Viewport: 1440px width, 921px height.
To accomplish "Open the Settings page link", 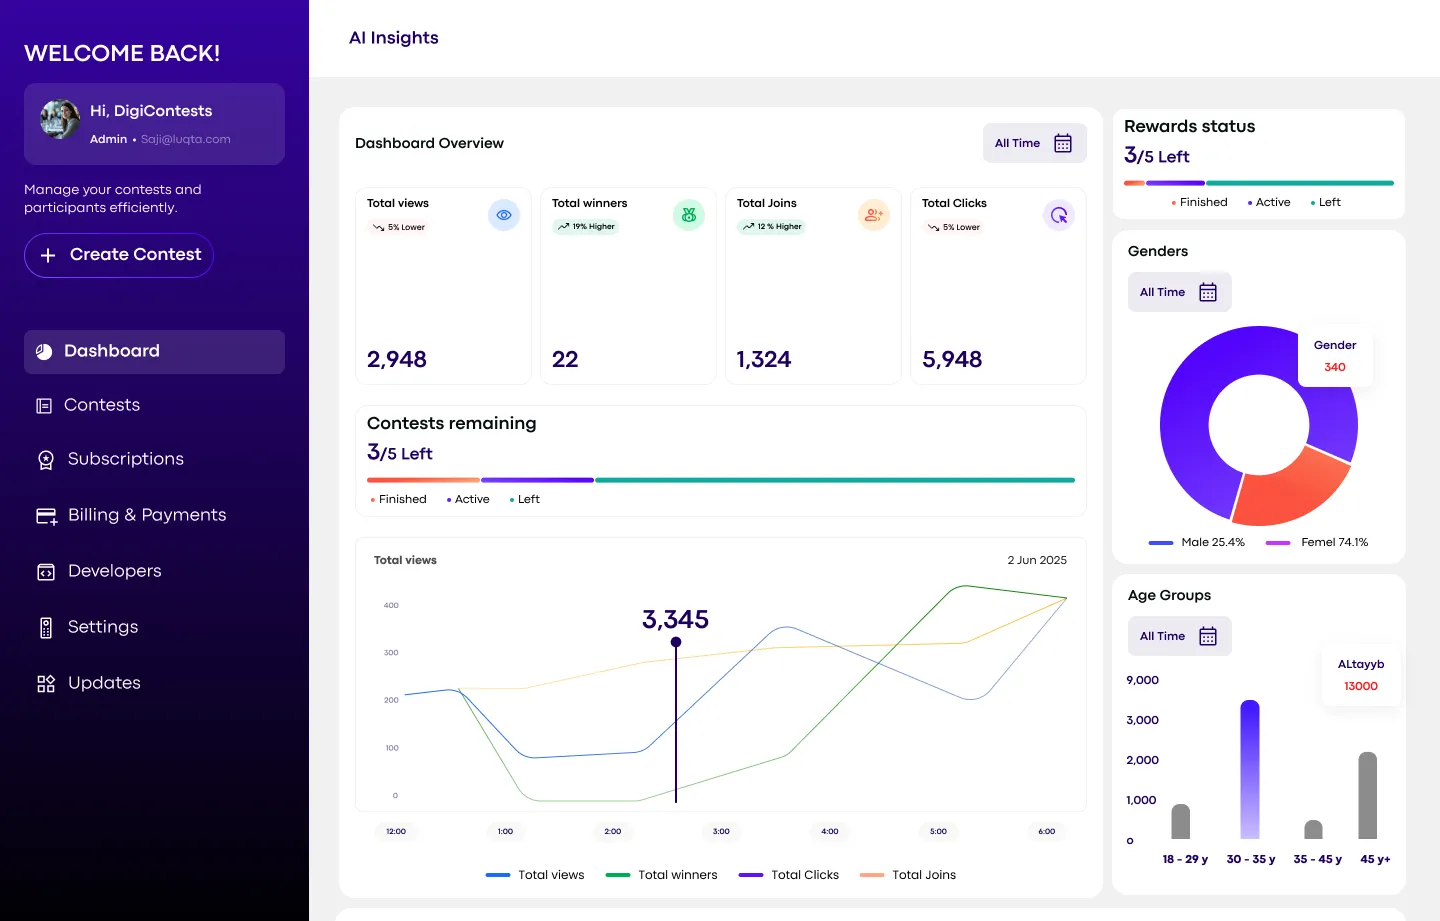I will click(102, 627).
